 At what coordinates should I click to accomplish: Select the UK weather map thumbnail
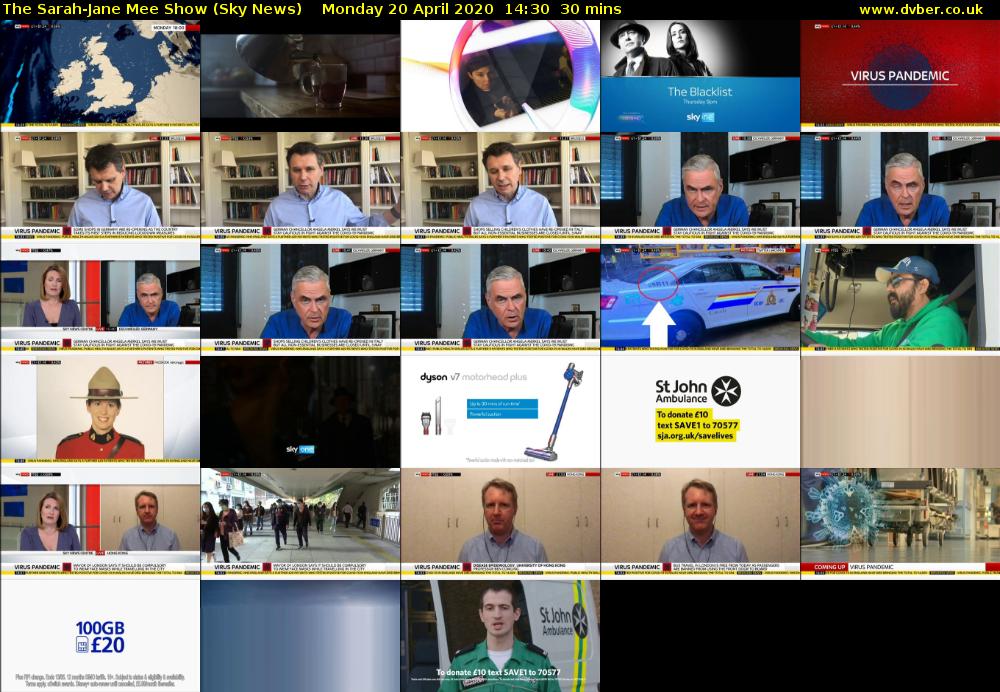tap(100, 75)
